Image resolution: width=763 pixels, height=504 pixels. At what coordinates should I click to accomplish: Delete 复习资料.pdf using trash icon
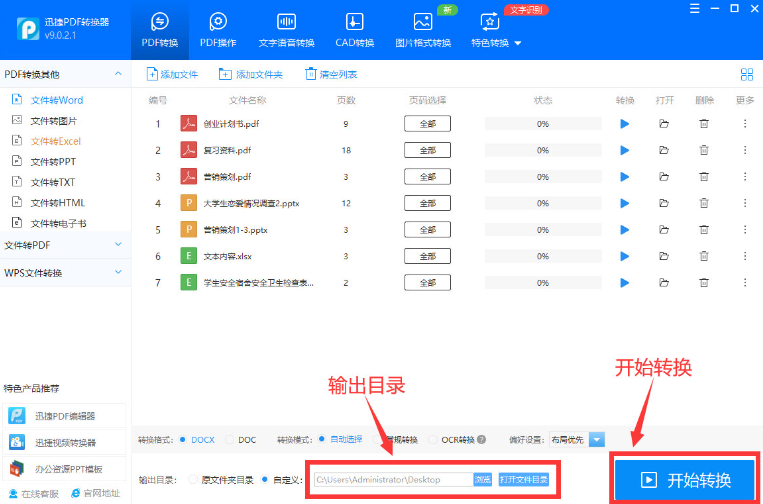tap(704, 150)
